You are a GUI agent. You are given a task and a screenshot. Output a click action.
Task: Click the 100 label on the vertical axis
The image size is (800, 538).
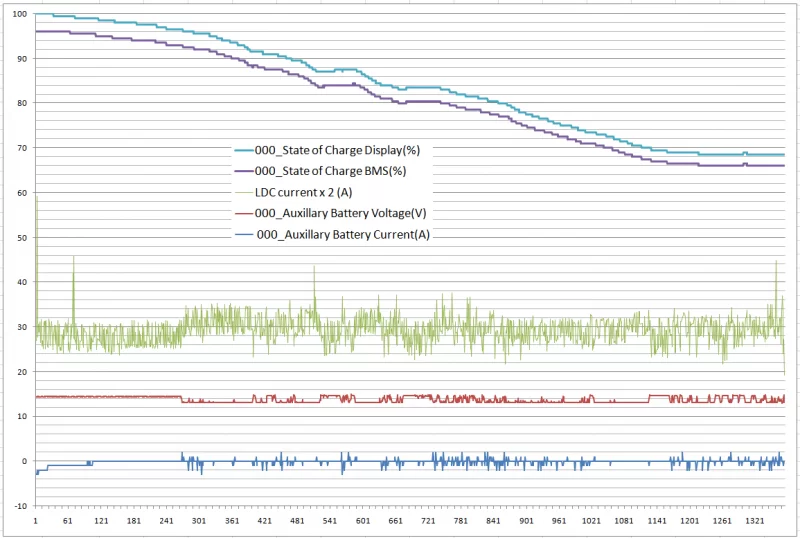pos(20,14)
